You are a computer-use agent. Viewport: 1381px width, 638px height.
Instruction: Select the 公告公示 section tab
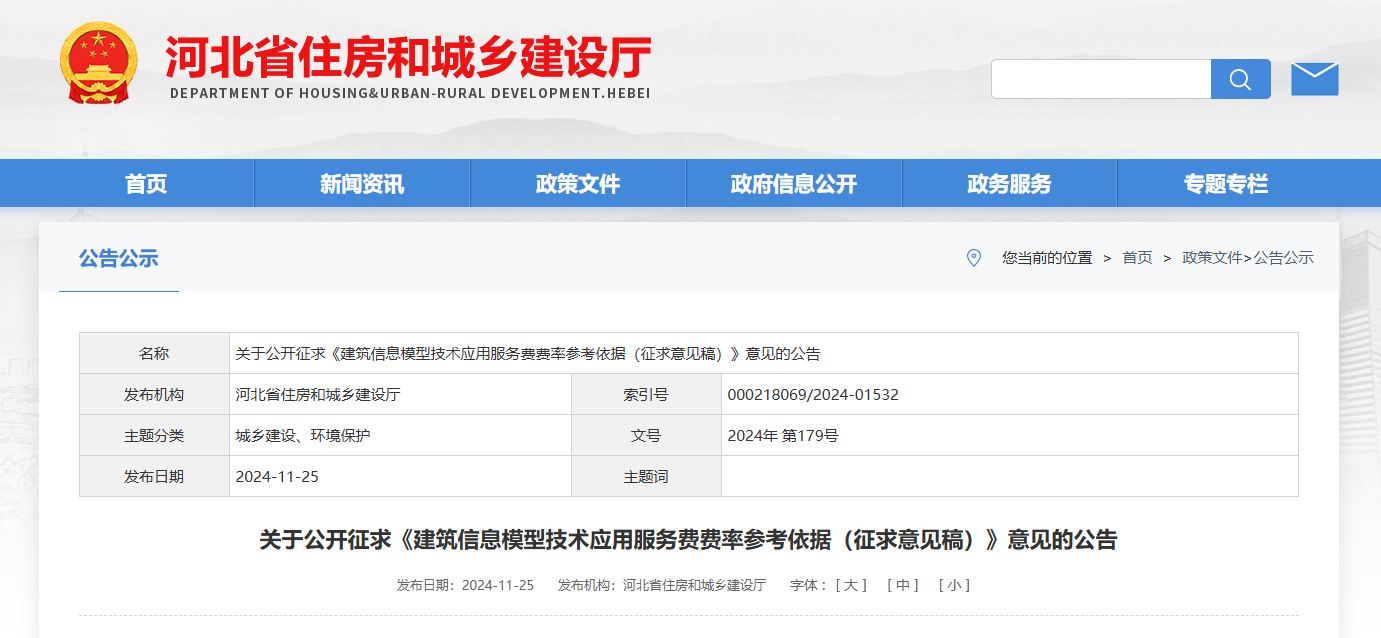point(119,258)
